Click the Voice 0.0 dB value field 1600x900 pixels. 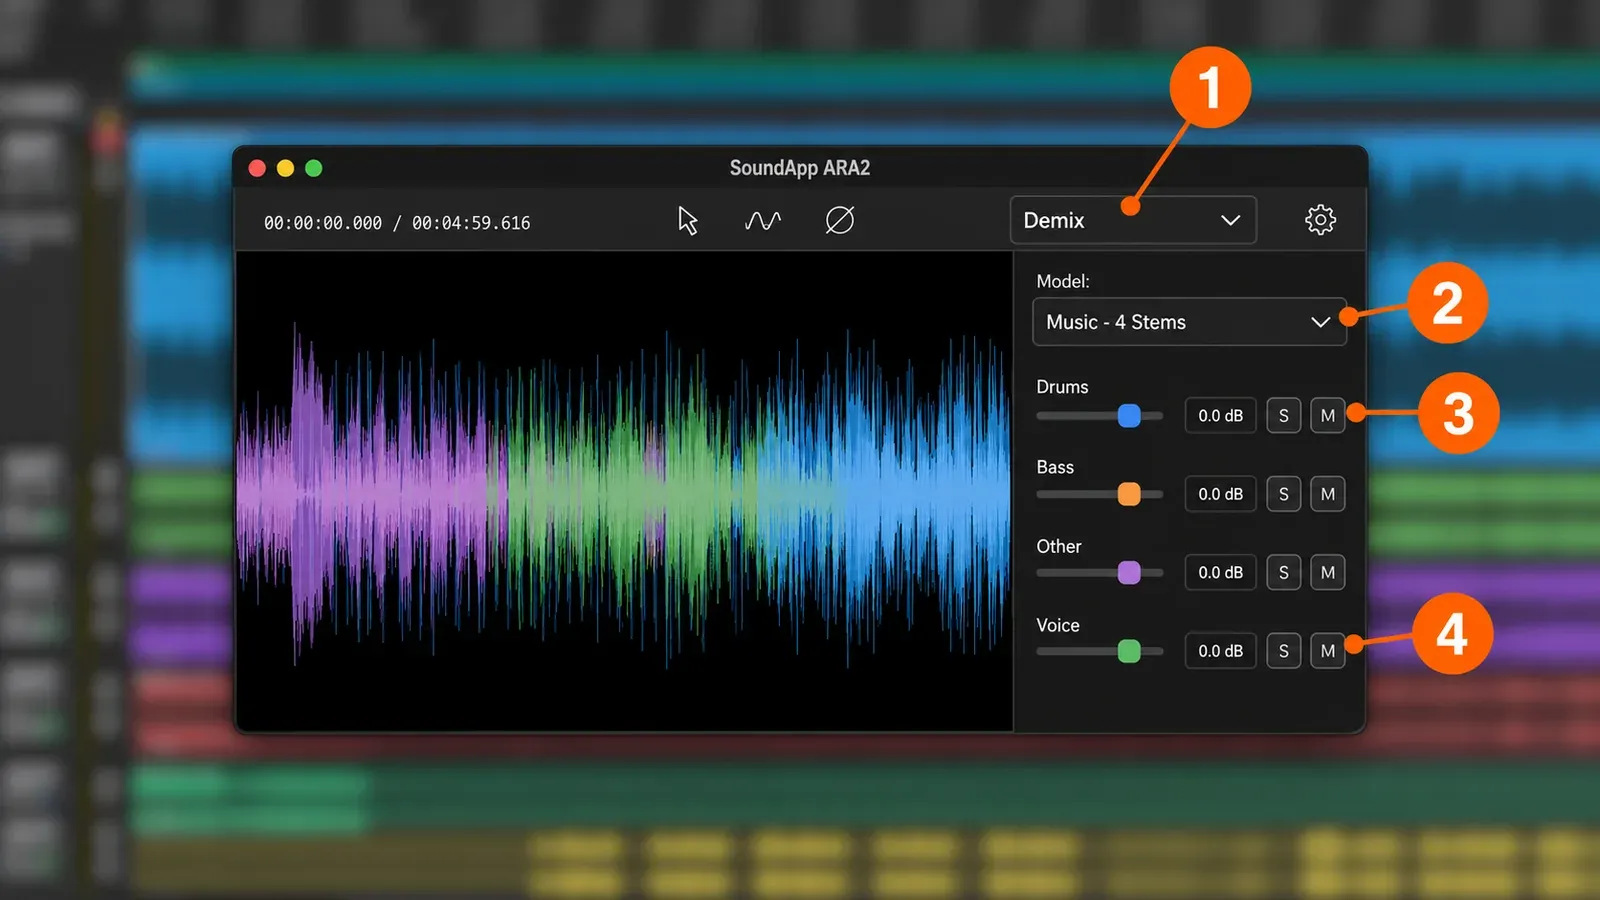[1220, 651]
